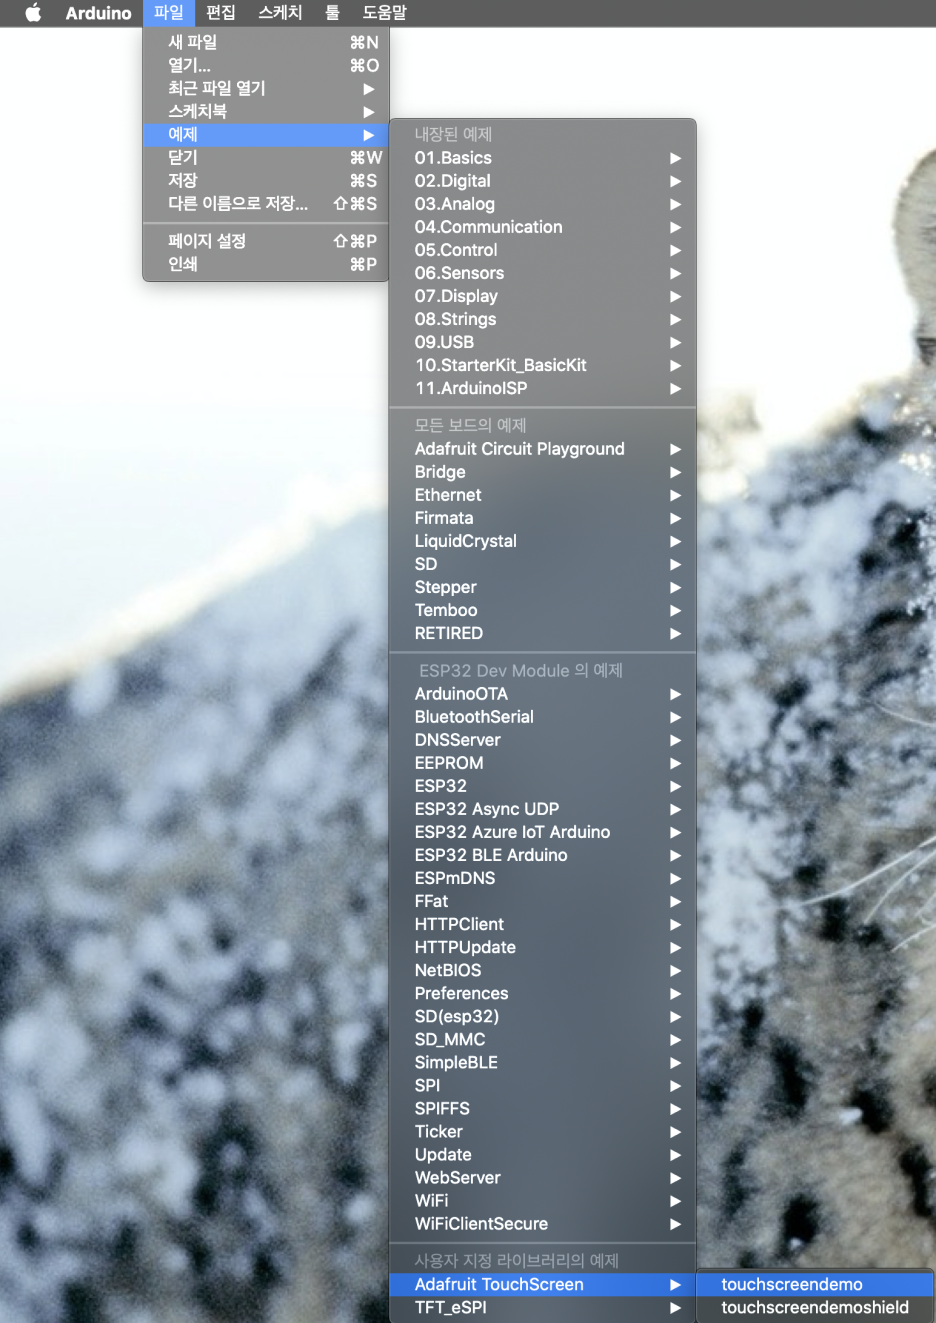
Task: Open the DNSServer examples submenu
Action: (x=543, y=740)
